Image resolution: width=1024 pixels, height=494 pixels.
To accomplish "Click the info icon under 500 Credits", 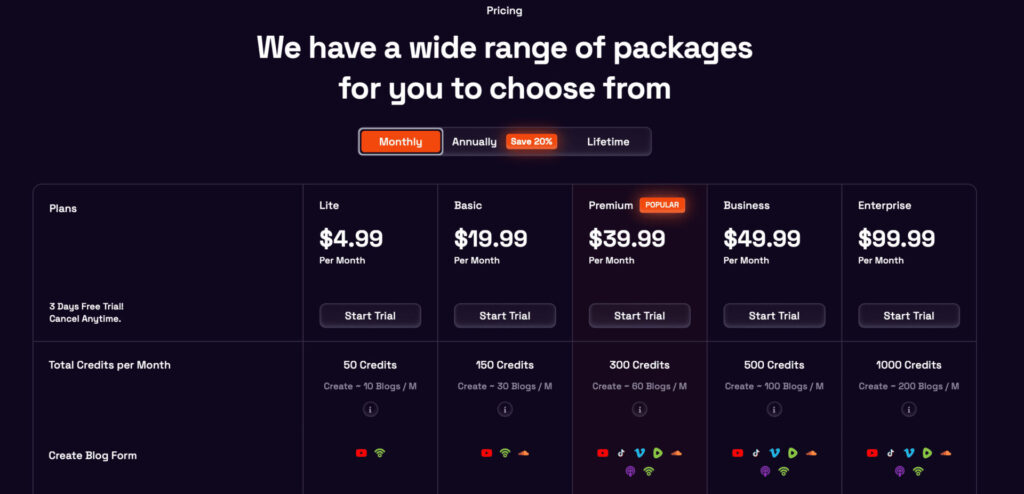I will click(774, 409).
